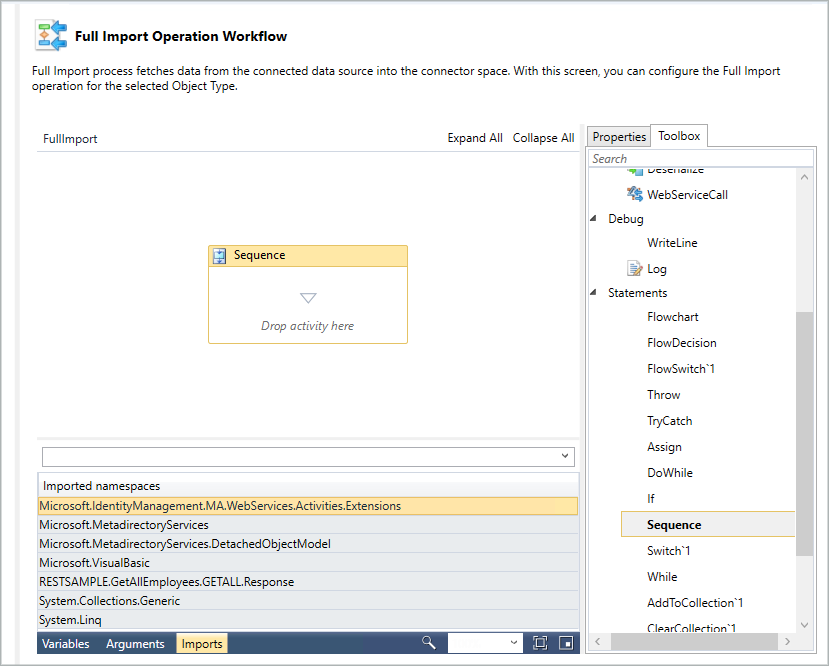Select Flowchart in the Toolbox
The image size is (829, 666).
click(x=673, y=317)
